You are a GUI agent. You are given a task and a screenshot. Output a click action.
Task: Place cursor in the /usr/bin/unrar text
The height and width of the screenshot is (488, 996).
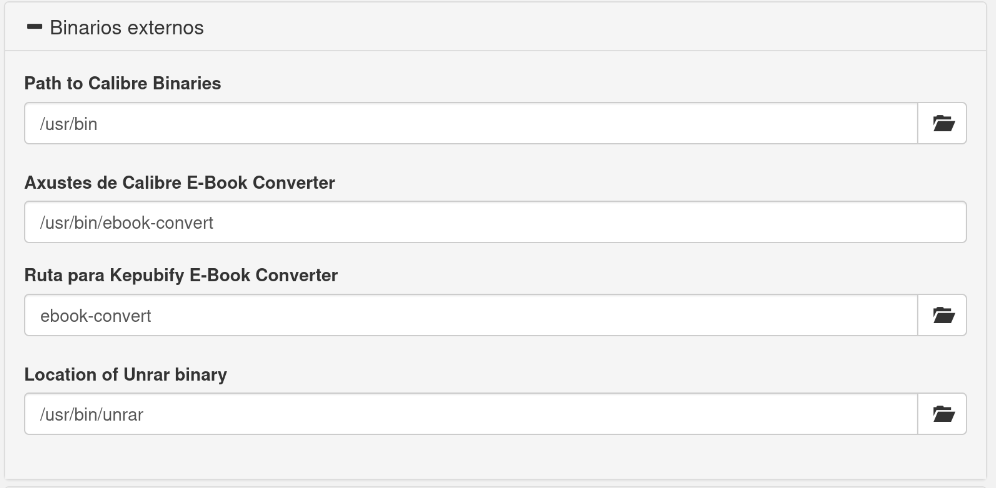pyautogui.click(x=91, y=415)
